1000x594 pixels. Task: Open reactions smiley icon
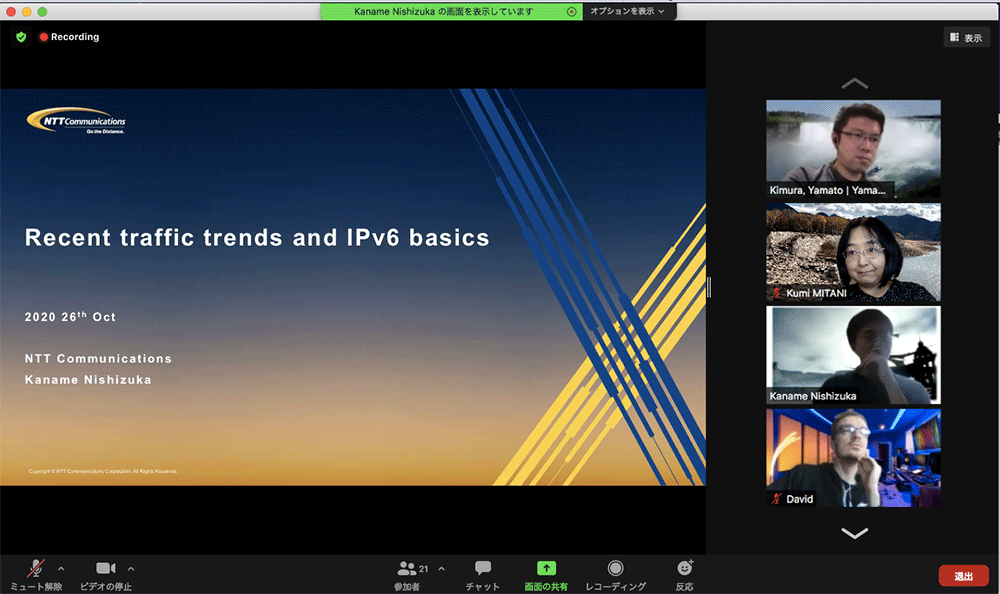pos(685,568)
